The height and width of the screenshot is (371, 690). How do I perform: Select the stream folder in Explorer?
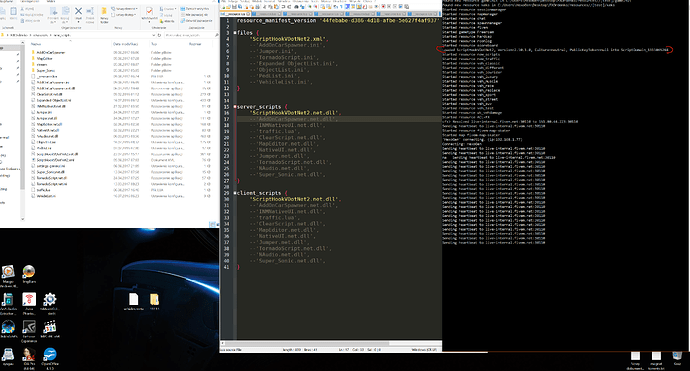tap(41, 64)
